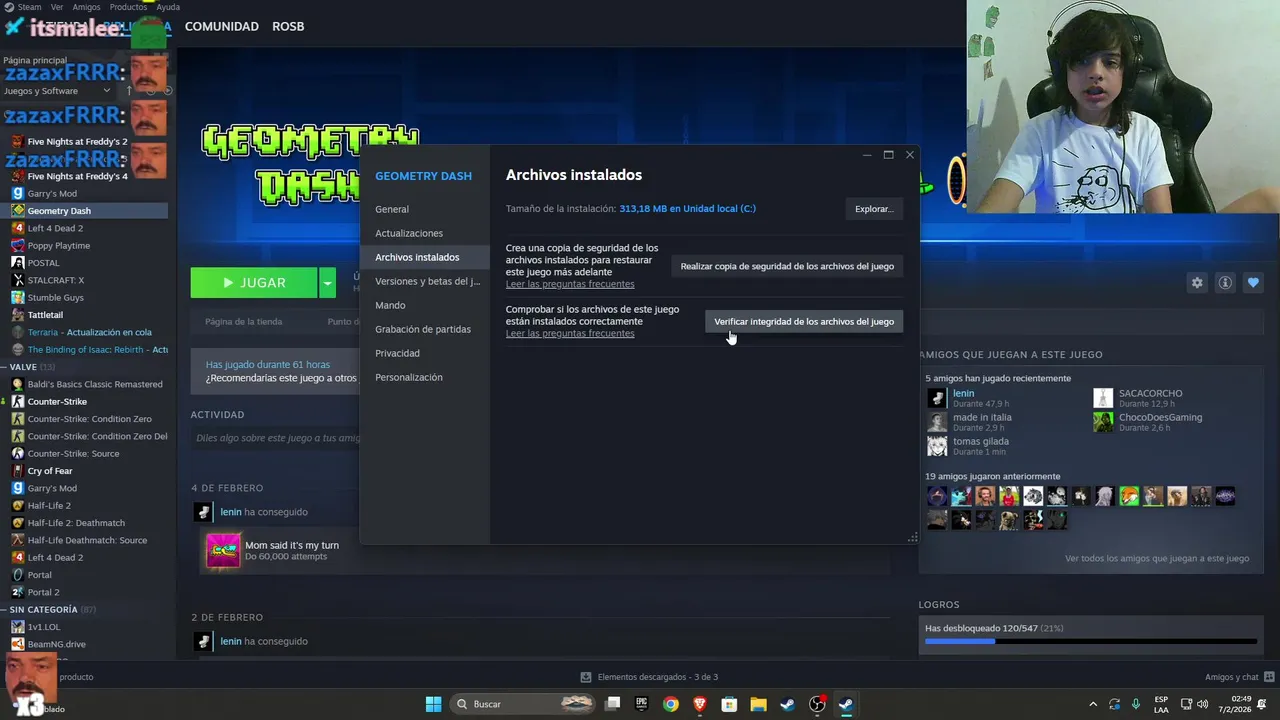Click Verificar integridad de los archivos
This screenshot has width=1280, height=720.
(x=804, y=321)
